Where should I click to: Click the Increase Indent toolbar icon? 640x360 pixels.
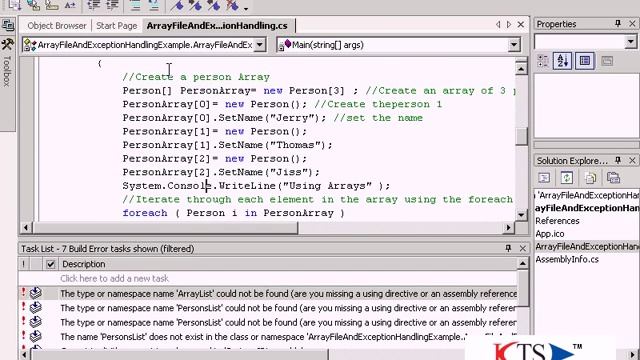click(x=112, y=5)
